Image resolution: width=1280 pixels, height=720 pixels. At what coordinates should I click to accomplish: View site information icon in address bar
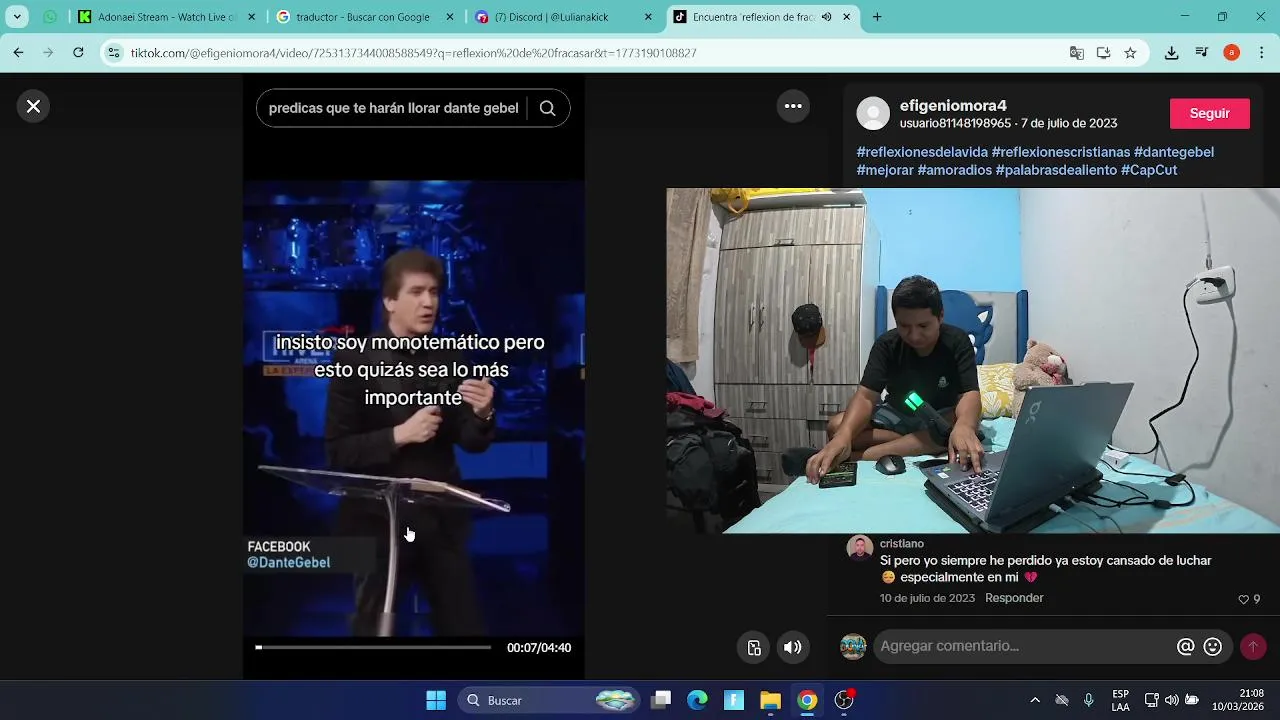tap(114, 53)
